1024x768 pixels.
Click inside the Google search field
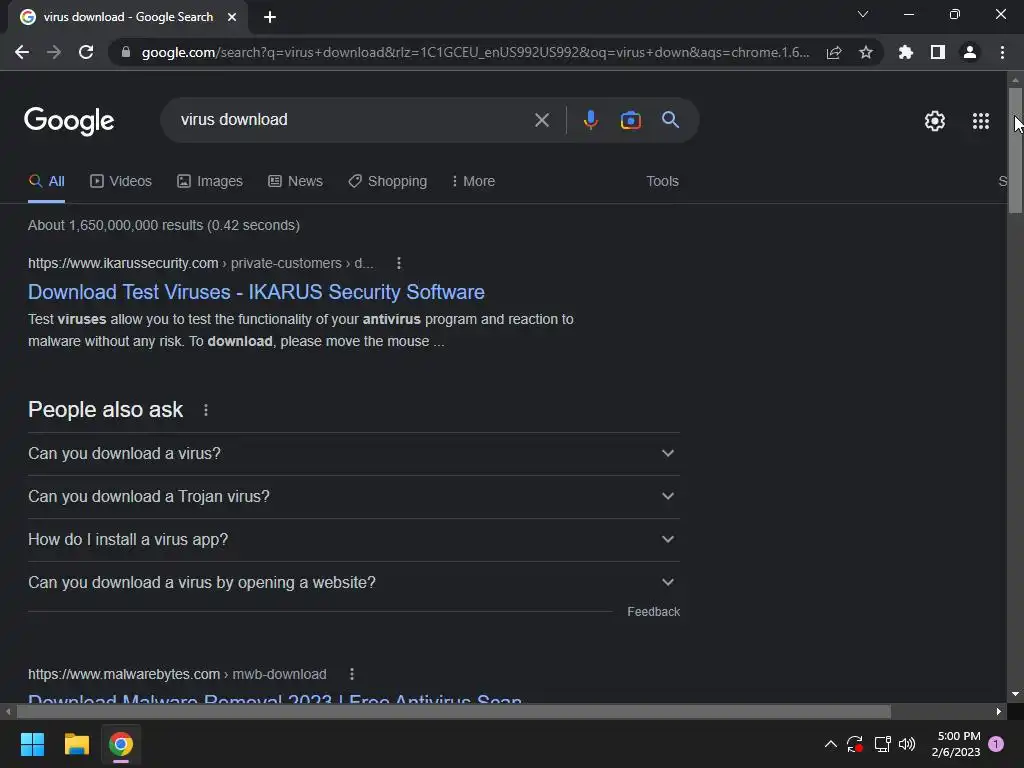point(353,120)
